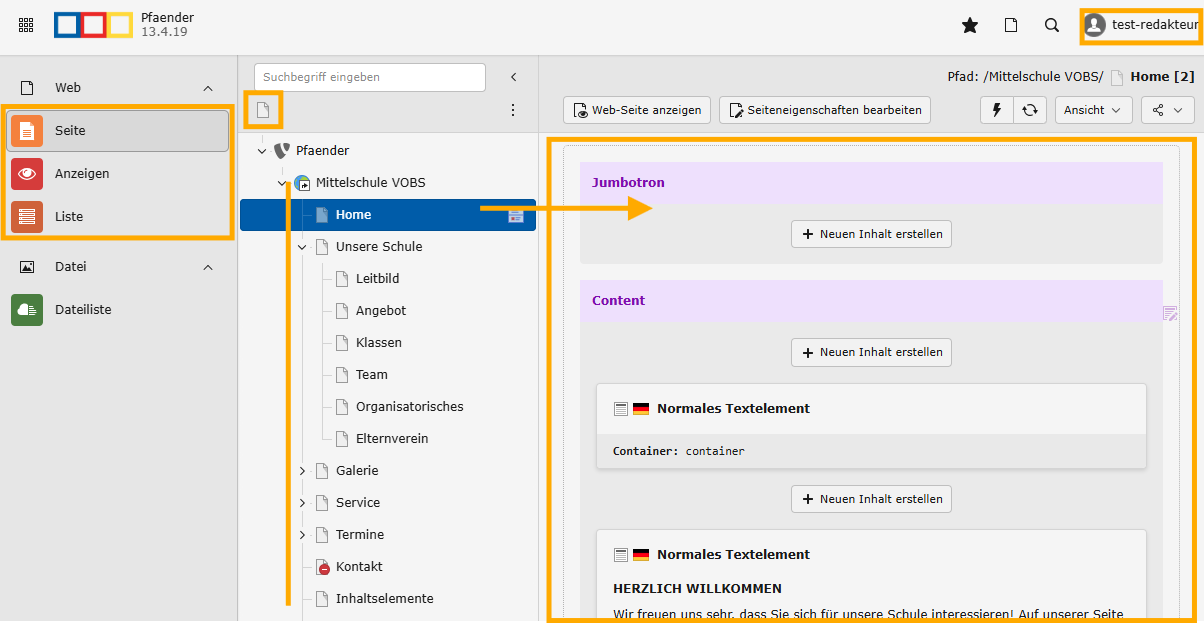Switch to the Anzeigen module

[x=82, y=173]
